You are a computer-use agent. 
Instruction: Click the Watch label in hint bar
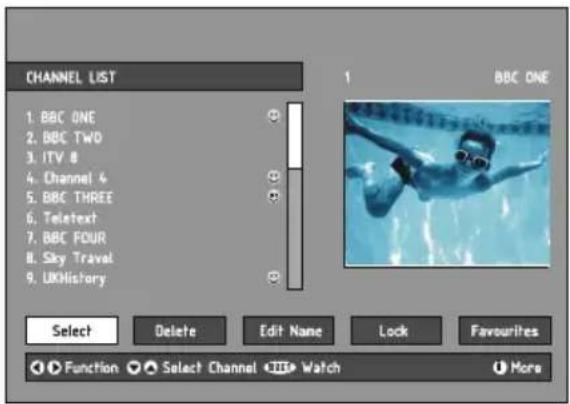coord(321,368)
